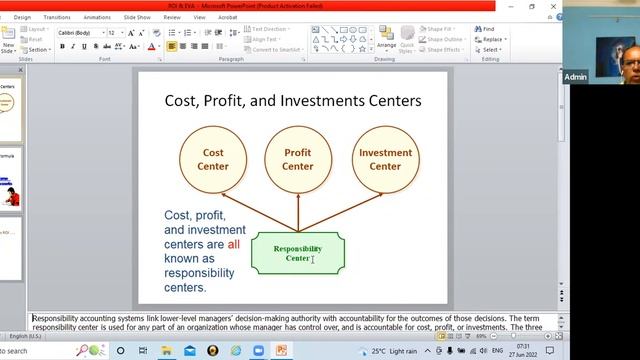Image resolution: width=640 pixels, height=360 pixels.
Task: Click New Slide icon
Action: click(8, 34)
